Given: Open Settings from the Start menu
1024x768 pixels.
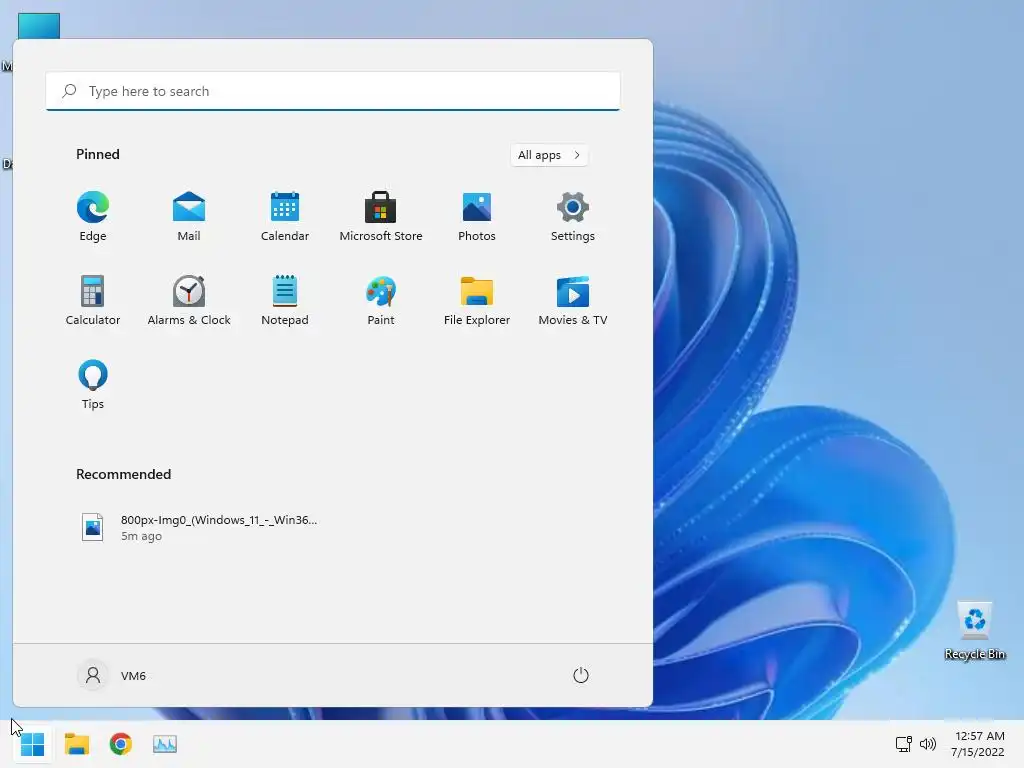Looking at the screenshot, I should click(573, 217).
